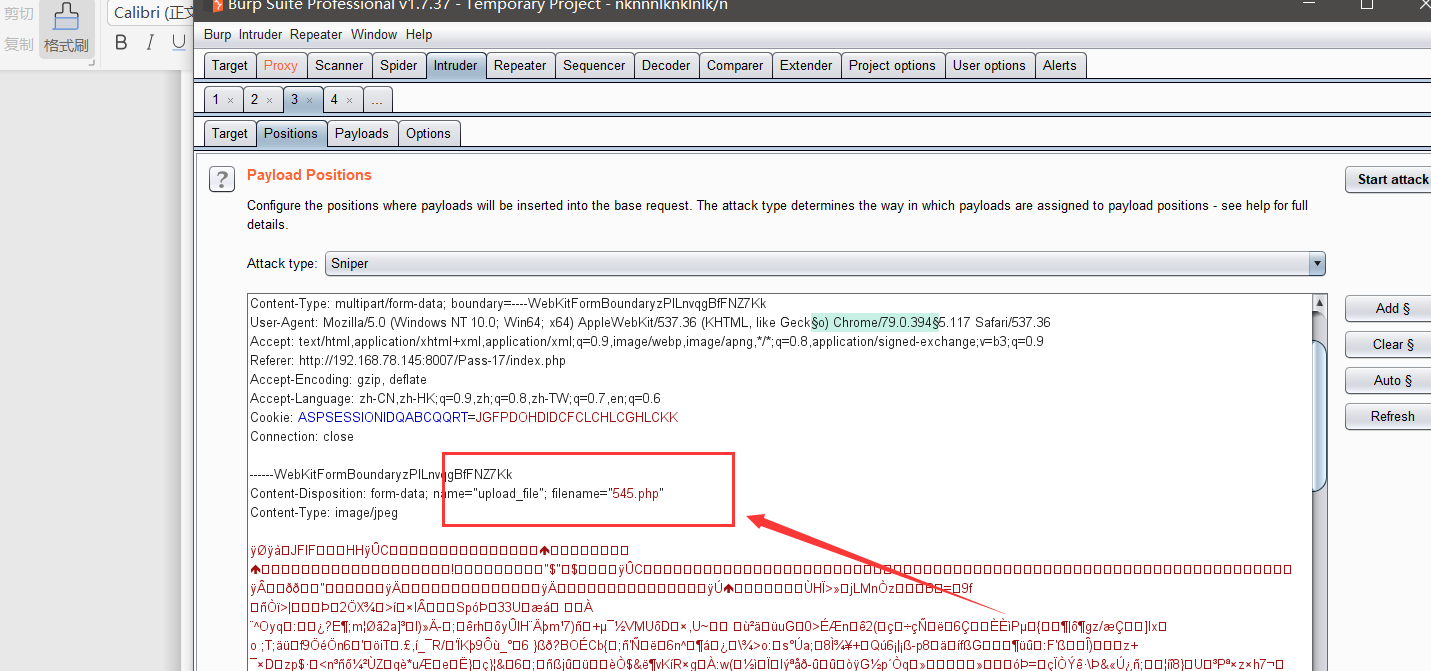Click the Clear § button

click(1392, 344)
